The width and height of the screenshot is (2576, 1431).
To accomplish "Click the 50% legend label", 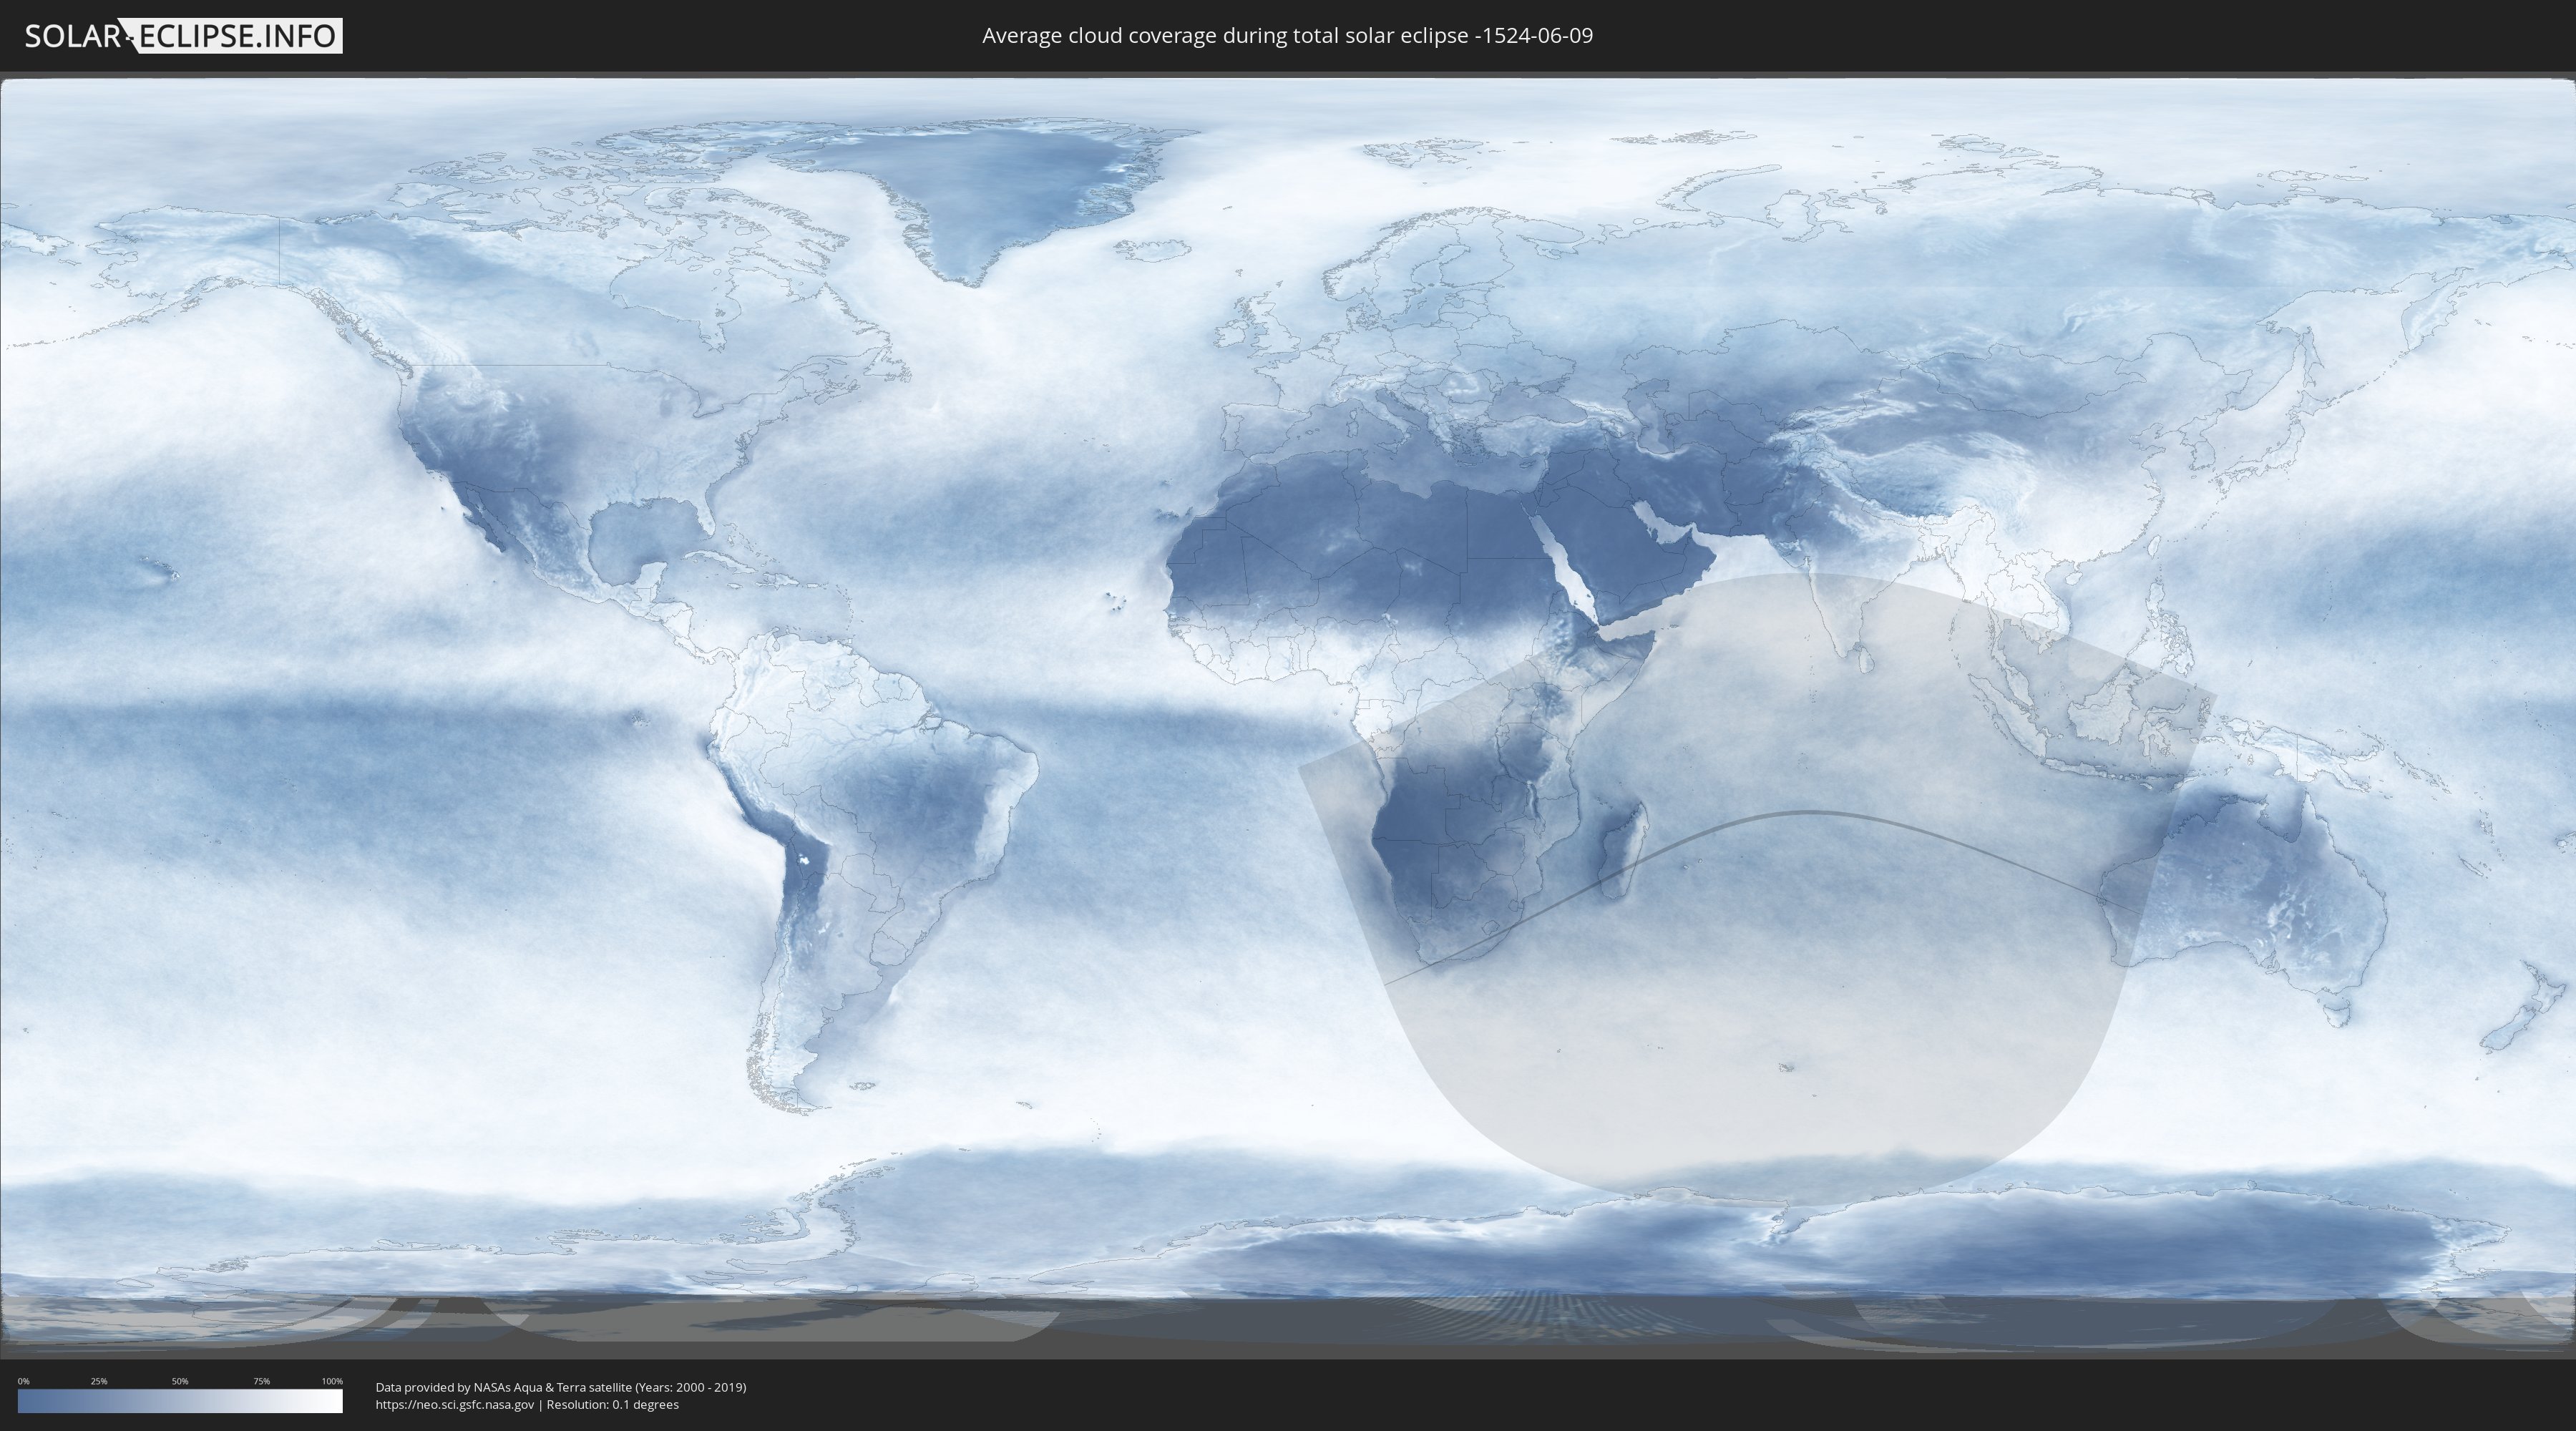I will click(180, 1381).
